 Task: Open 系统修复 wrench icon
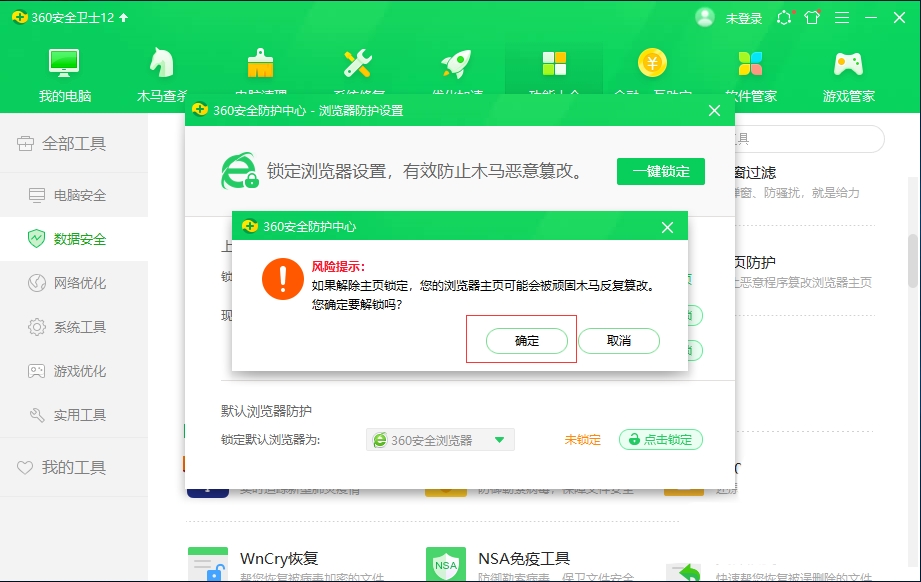[x=358, y=63]
